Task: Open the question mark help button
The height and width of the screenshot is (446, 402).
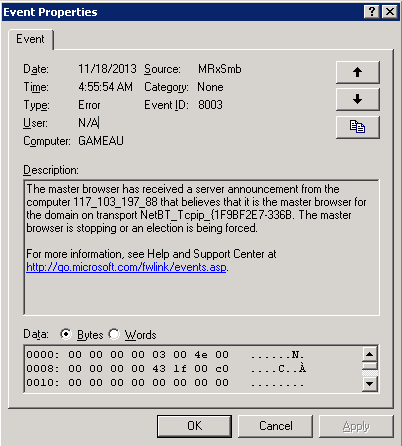Action: [x=372, y=12]
